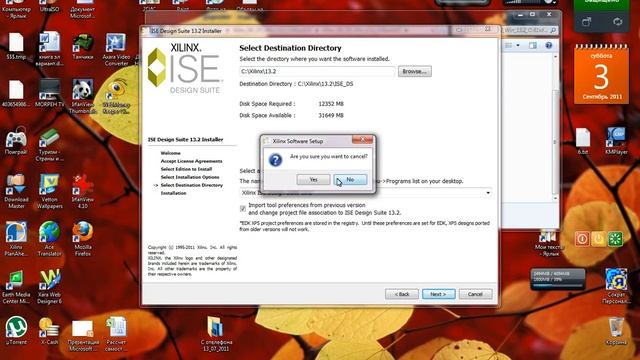Screen dimensions: 640x360
Task: Open the yellow bee-eye desktop shortcut
Action: point(116,96)
